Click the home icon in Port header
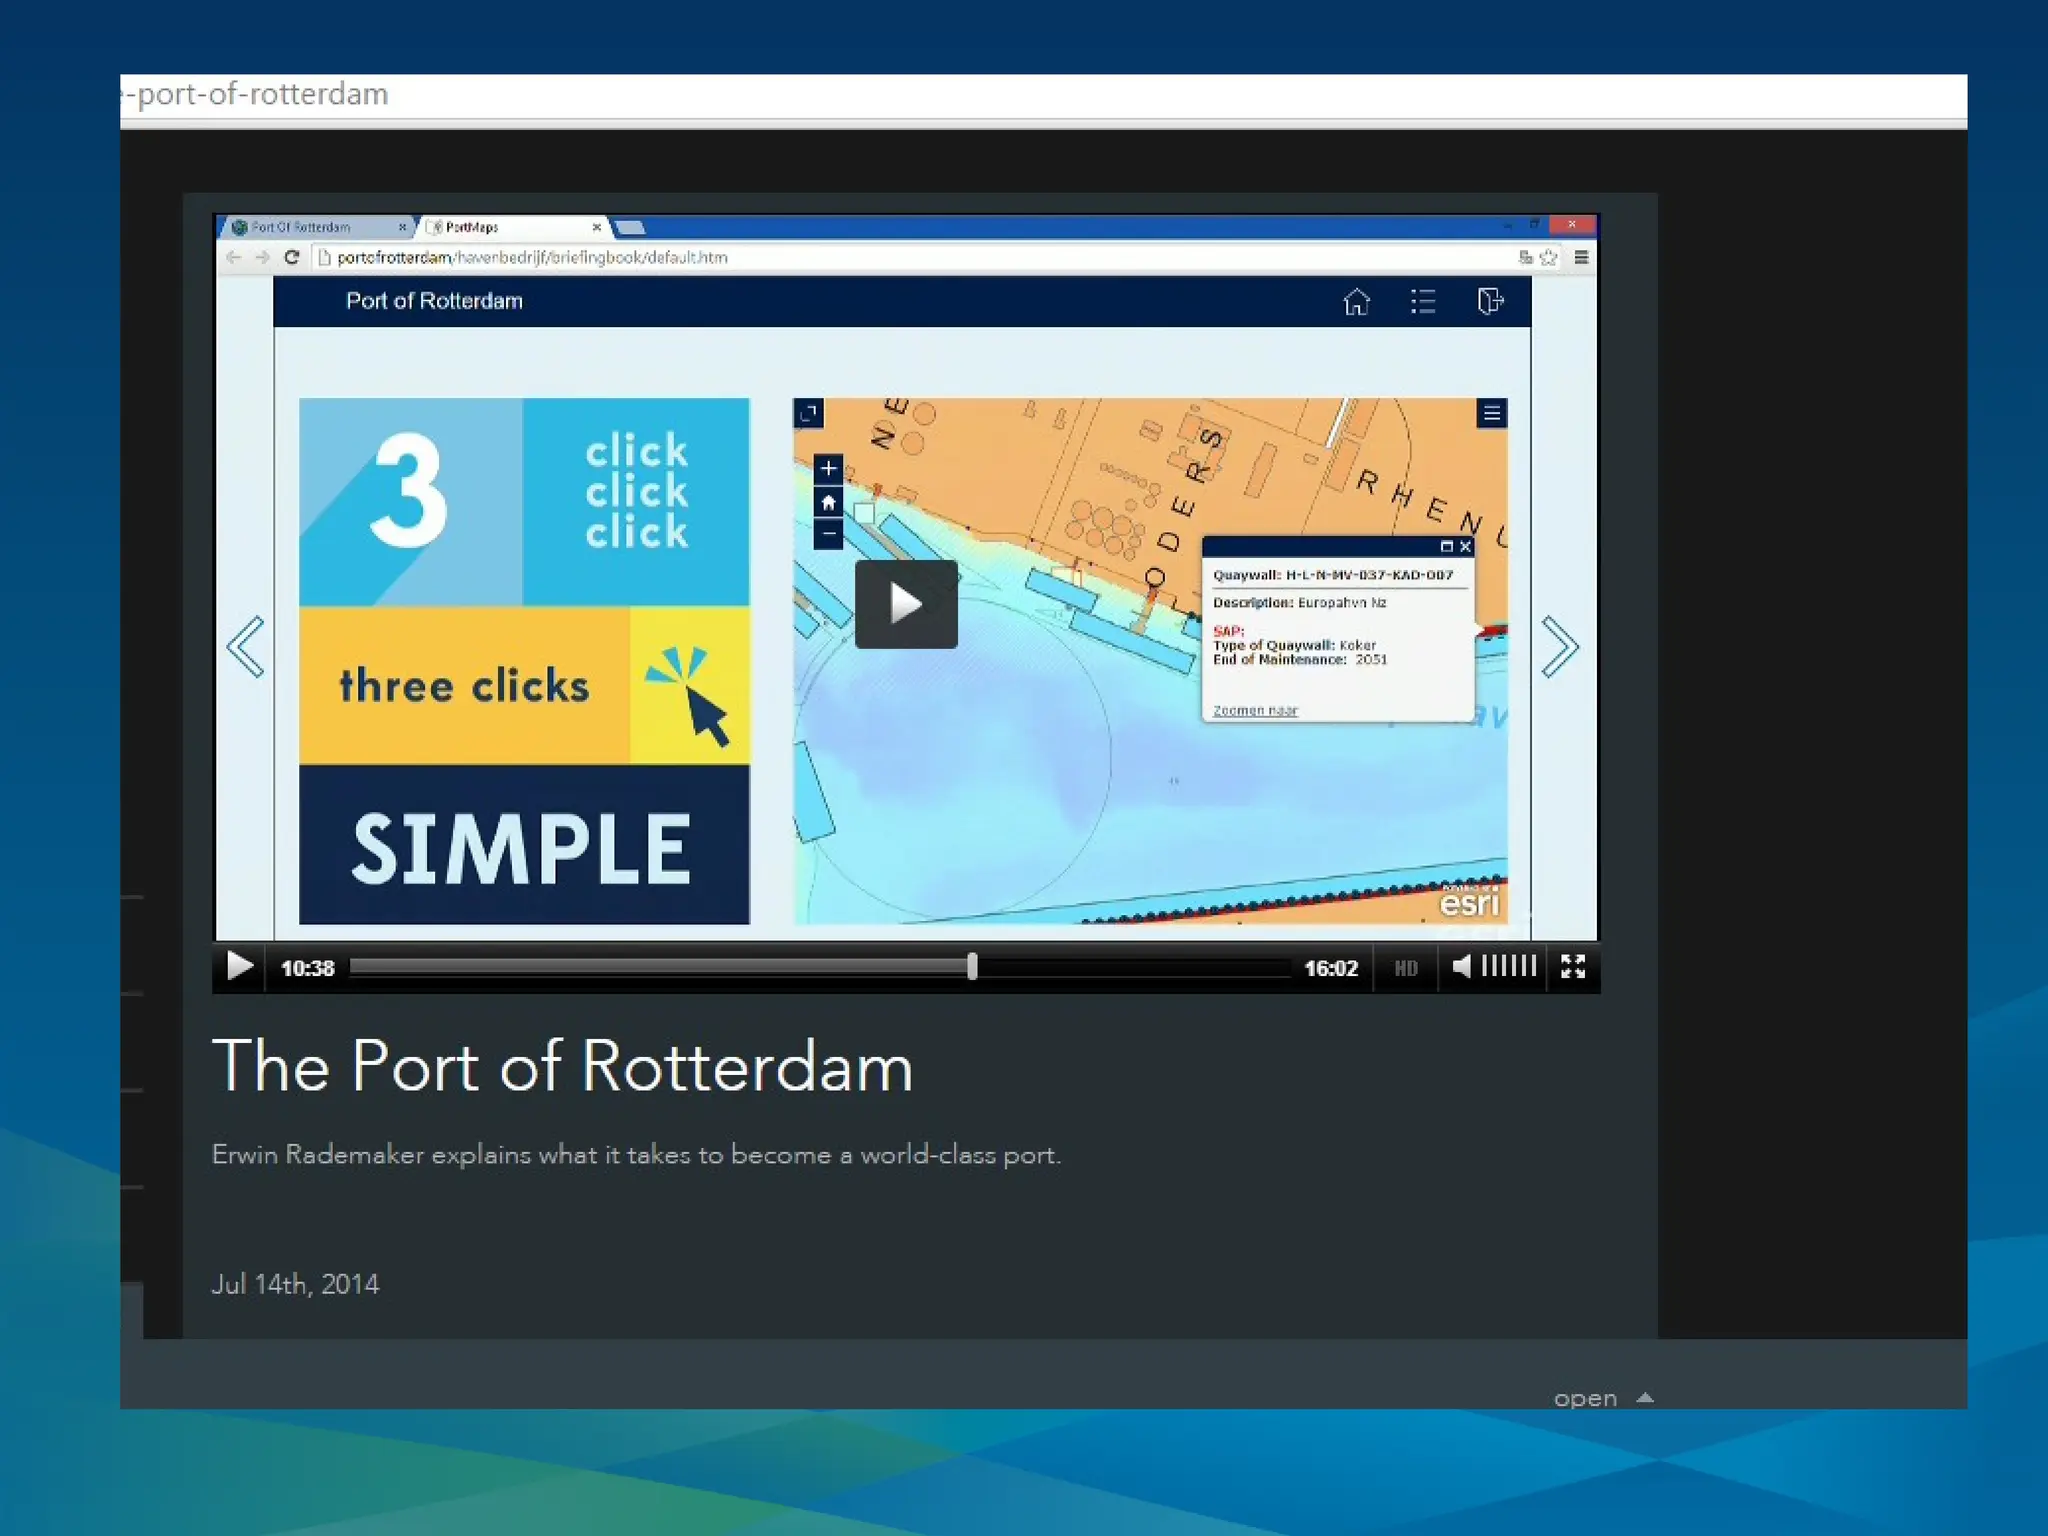Screen dimensions: 2048x1536 pos(1356,302)
